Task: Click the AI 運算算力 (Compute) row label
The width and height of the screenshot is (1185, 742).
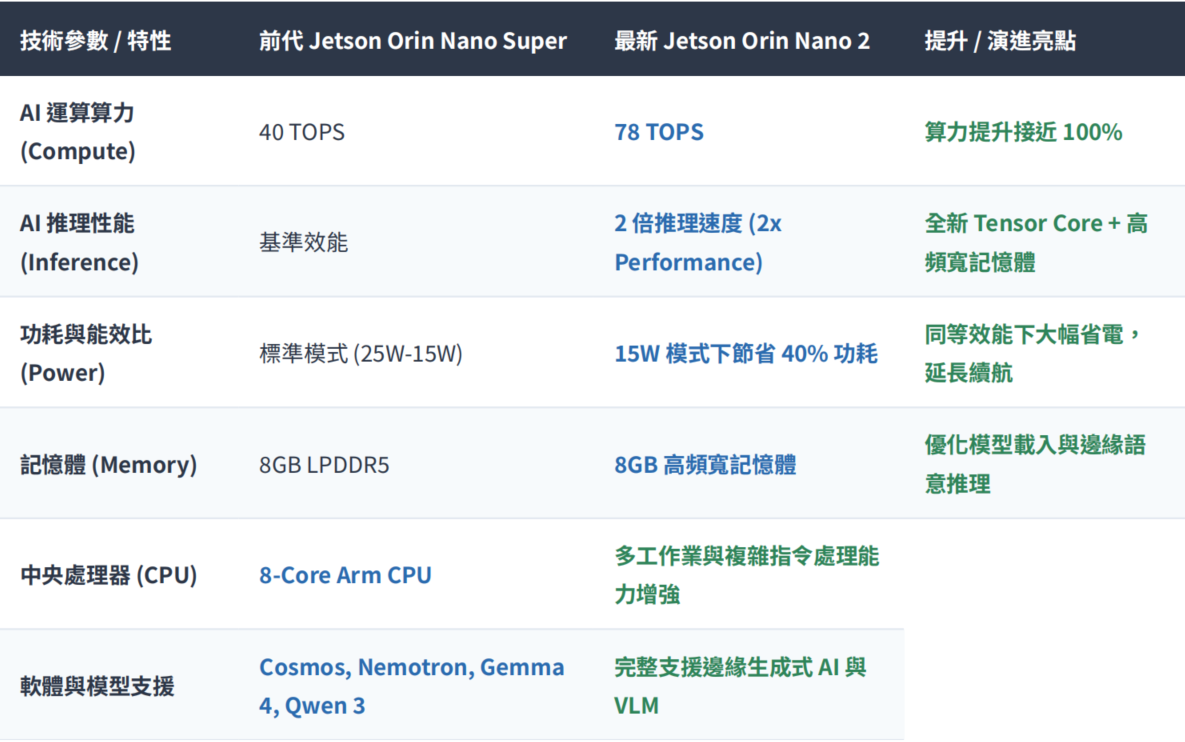Action: pyautogui.click(x=78, y=132)
